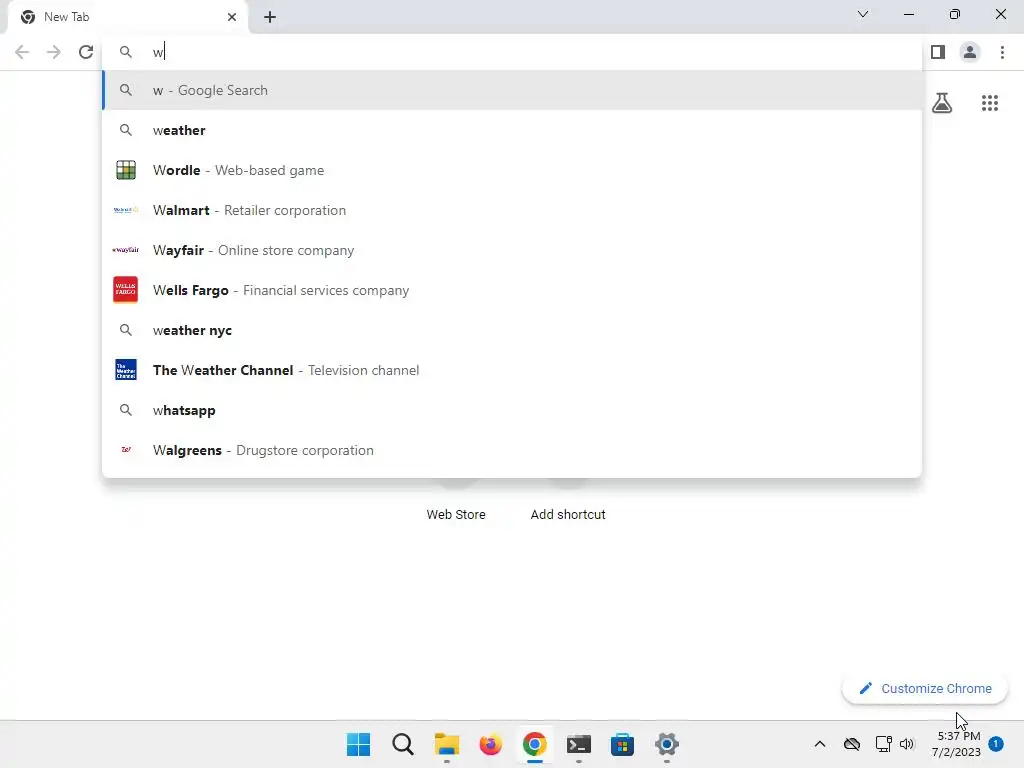
Task: Select The Weather Channel suggestion
Action: click(x=512, y=370)
